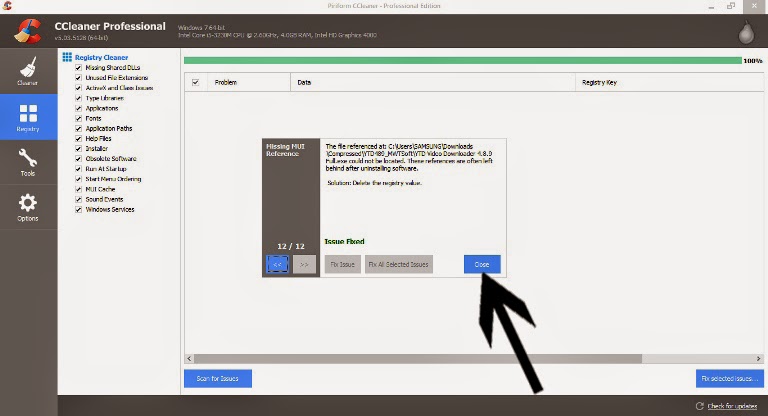Screen dimensions: 768x416
Task: Click the Issue Fixed status text
Action: (x=344, y=242)
